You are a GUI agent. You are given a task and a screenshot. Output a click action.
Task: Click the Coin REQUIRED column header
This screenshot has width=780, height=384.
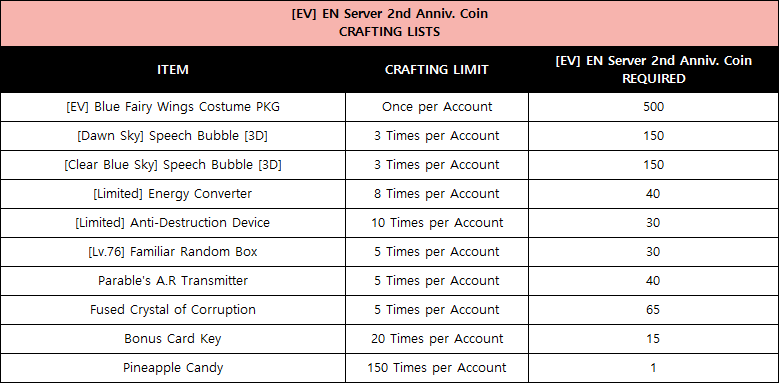(x=653, y=69)
